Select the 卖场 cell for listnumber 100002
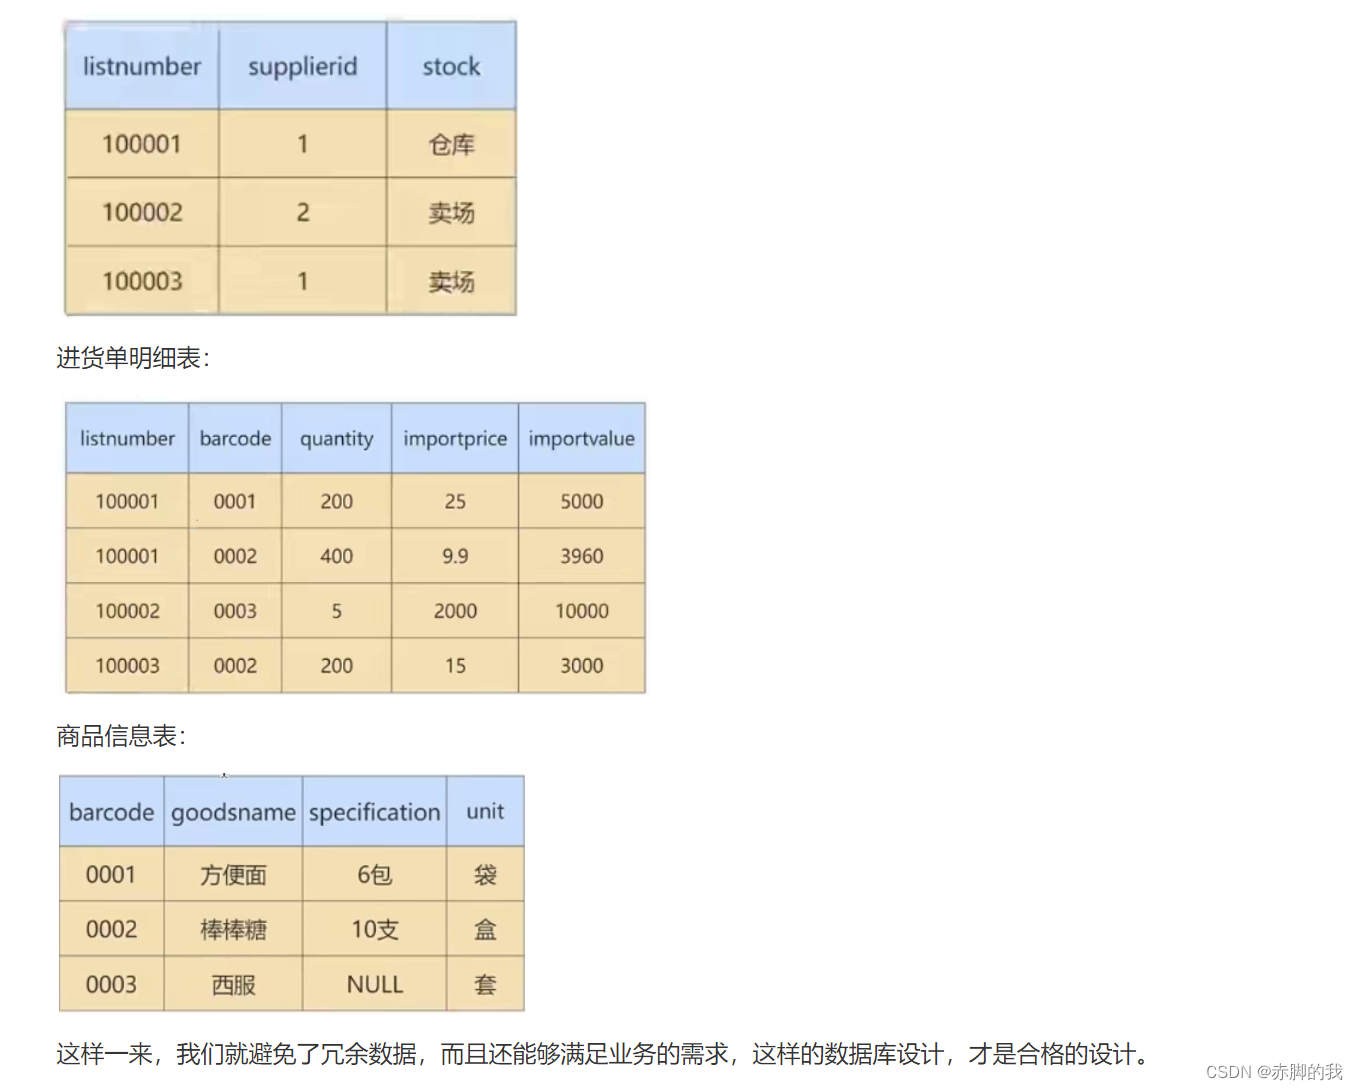This screenshot has width=1358, height=1090. 451,212
